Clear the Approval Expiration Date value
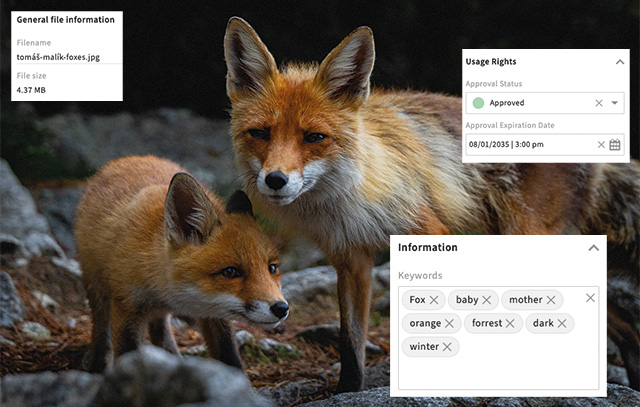This screenshot has width=640, height=407. [x=601, y=145]
